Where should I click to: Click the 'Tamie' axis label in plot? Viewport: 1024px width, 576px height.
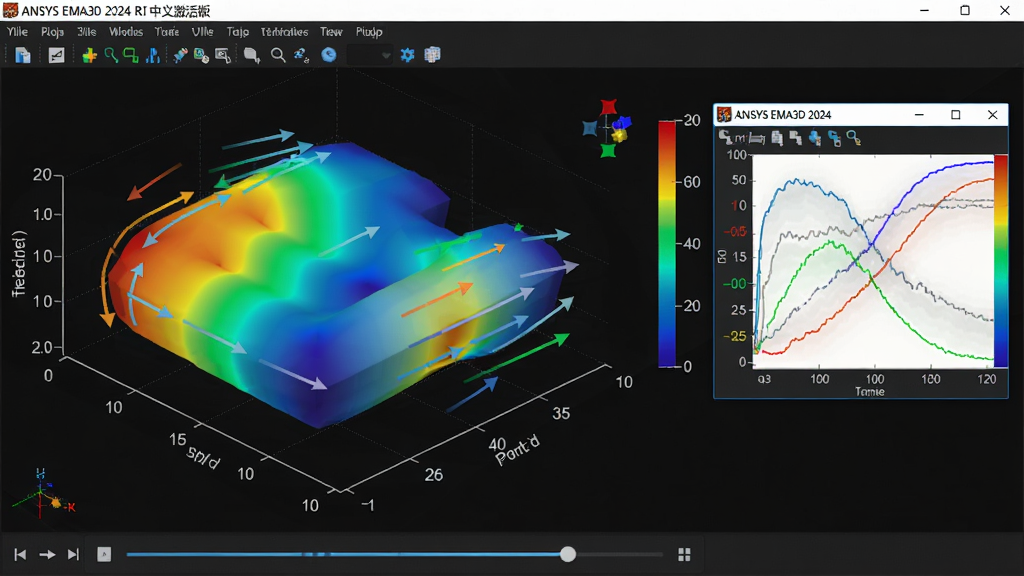click(x=870, y=391)
